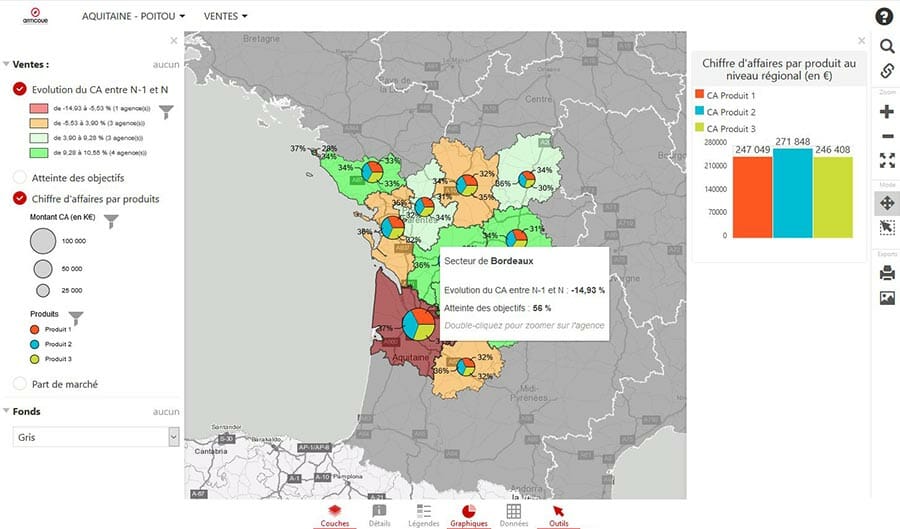Zoom out with the minus icon
This screenshot has width=900, height=529.
(x=886, y=136)
